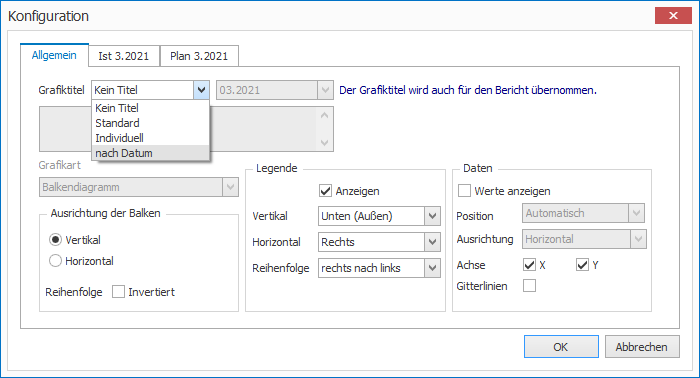Open the Legende Horizontal 'Rechts' dropdown
The width and height of the screenshot is (700, 378).
[432, 242]
